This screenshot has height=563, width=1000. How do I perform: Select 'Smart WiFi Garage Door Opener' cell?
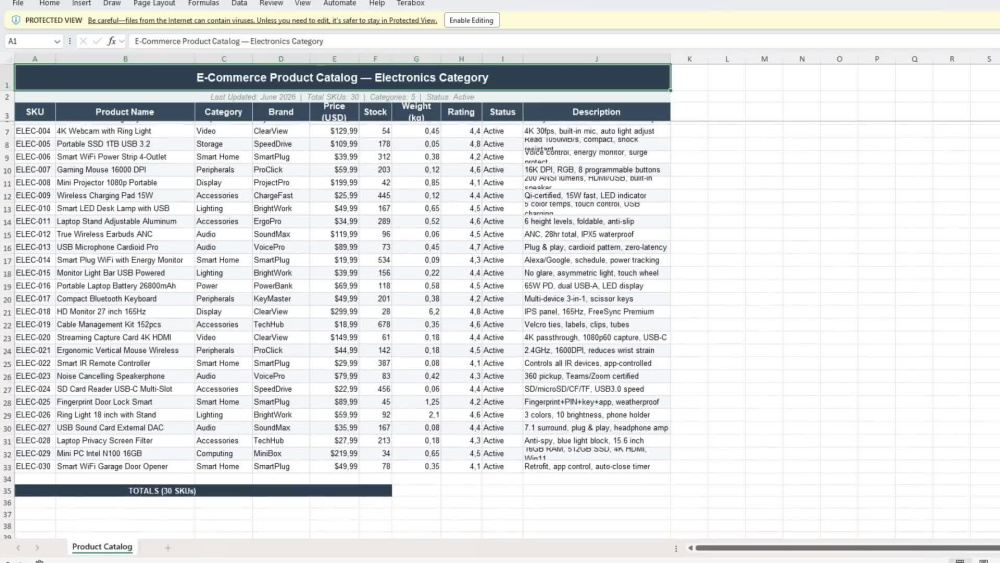125,467
